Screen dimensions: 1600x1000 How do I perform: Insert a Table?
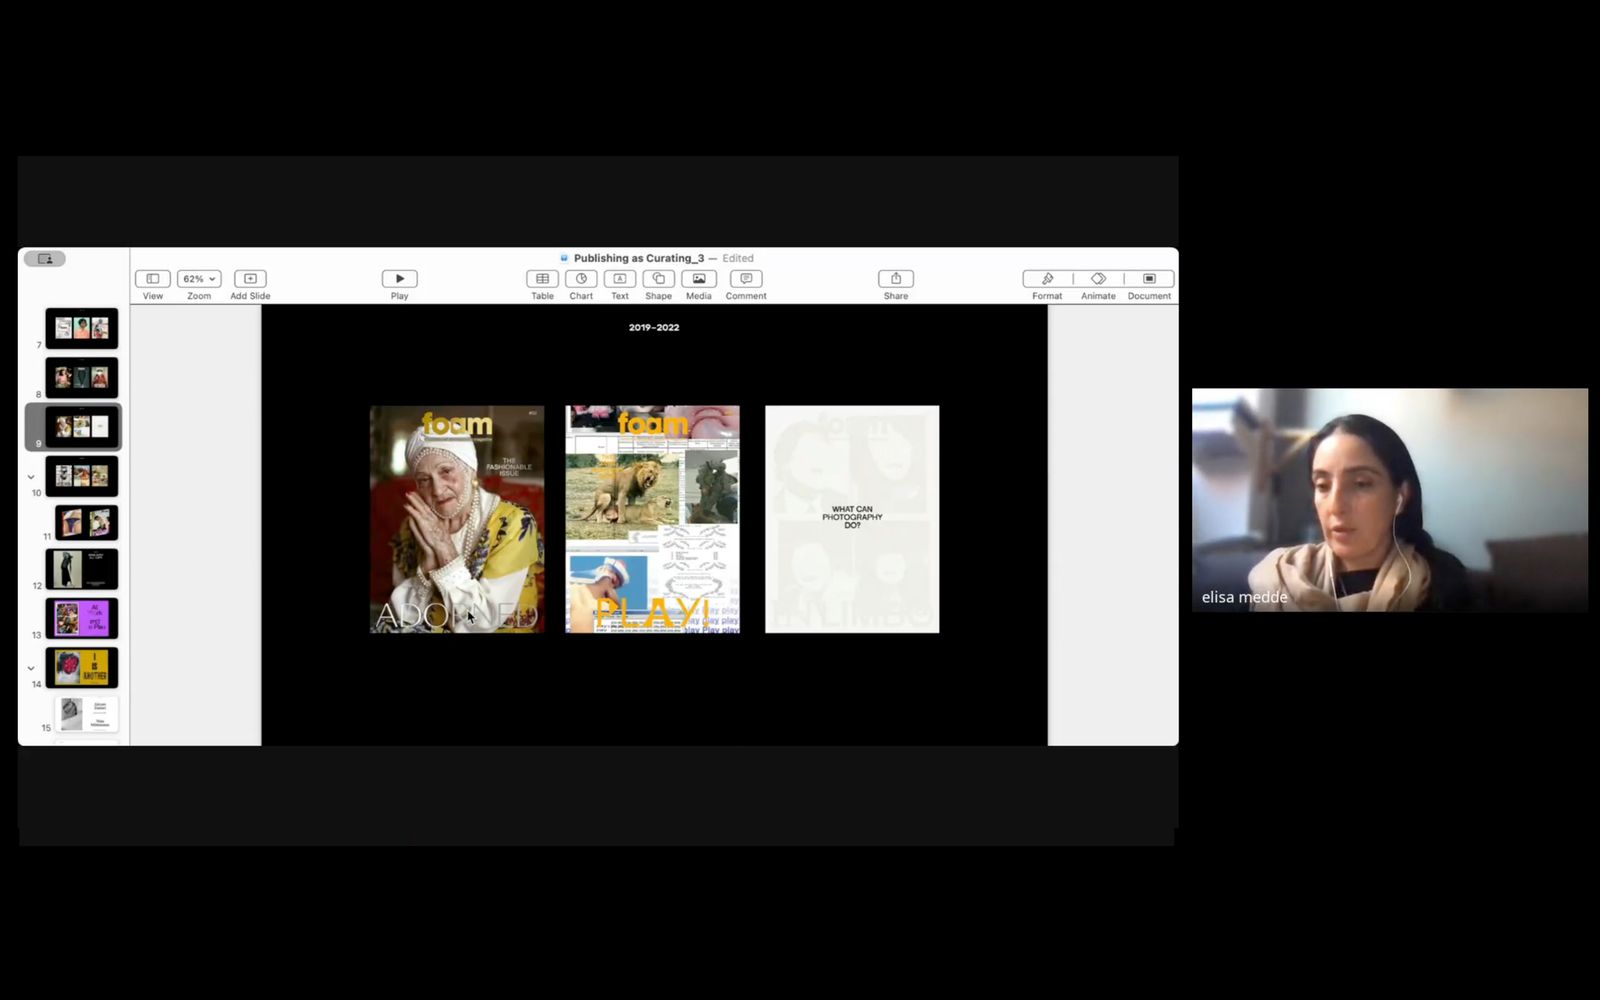542,279
